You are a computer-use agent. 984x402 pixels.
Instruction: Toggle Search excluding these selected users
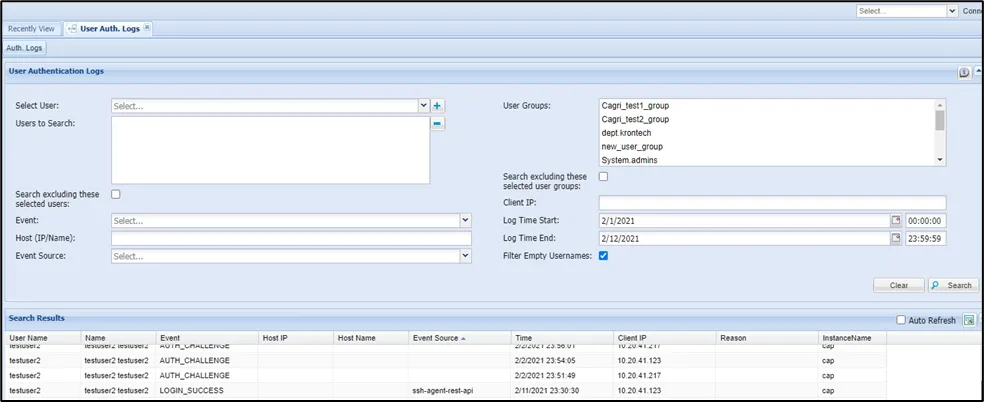coord(115,194)
